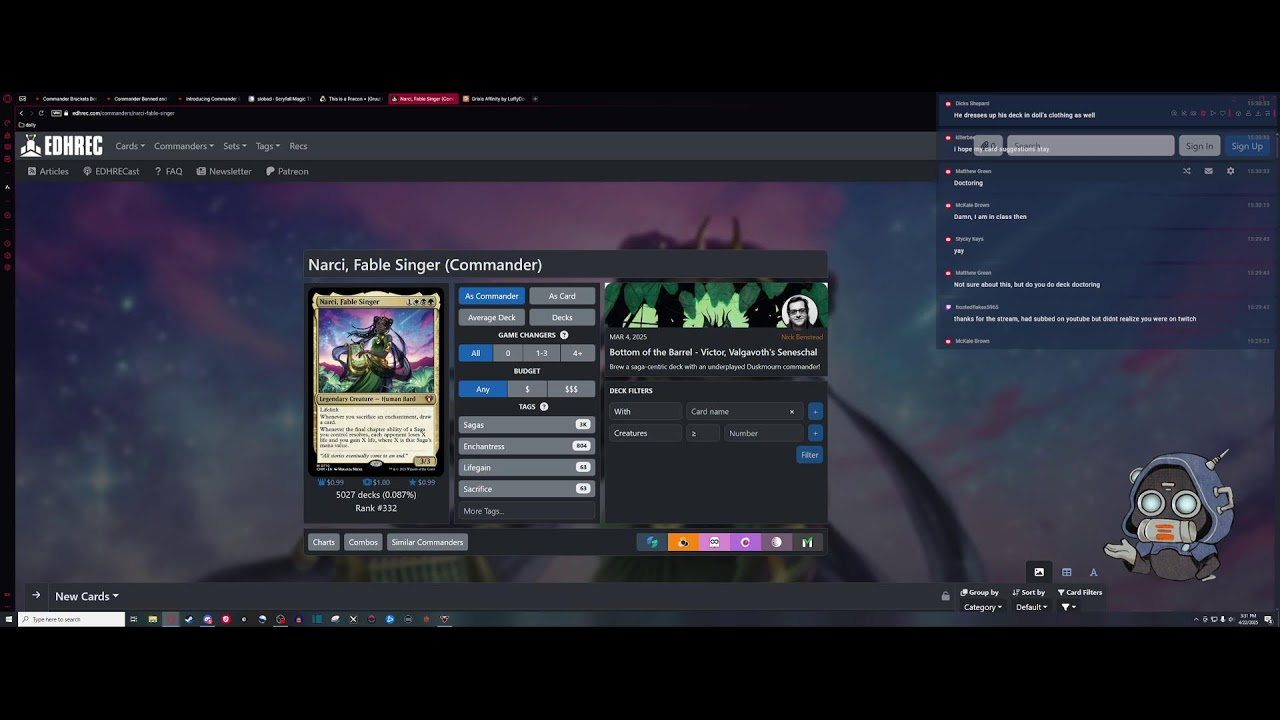Set Budget to single dollar
1280x720 pixels.
[x=528, y=389]
